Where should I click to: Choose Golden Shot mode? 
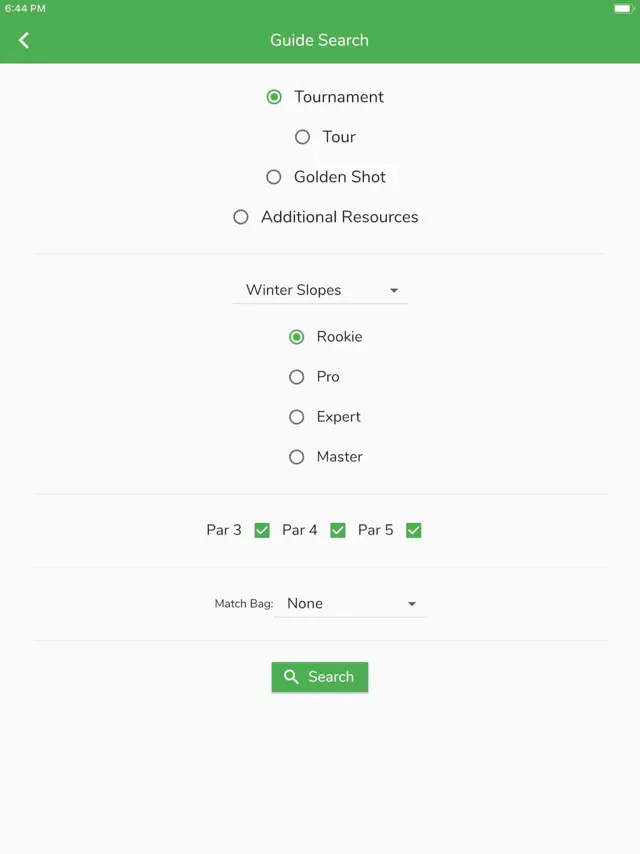[273, 176]
